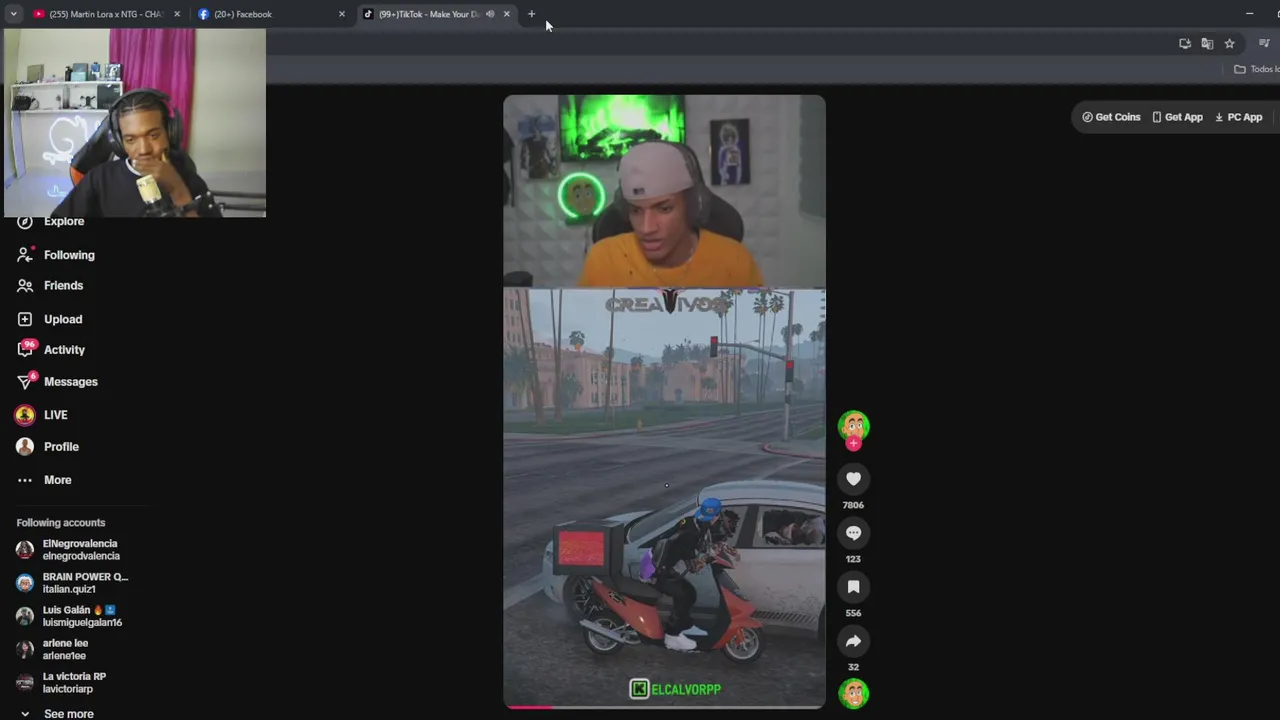
Task: Open the creator's avatar above the like button
Action: (853, 426)
